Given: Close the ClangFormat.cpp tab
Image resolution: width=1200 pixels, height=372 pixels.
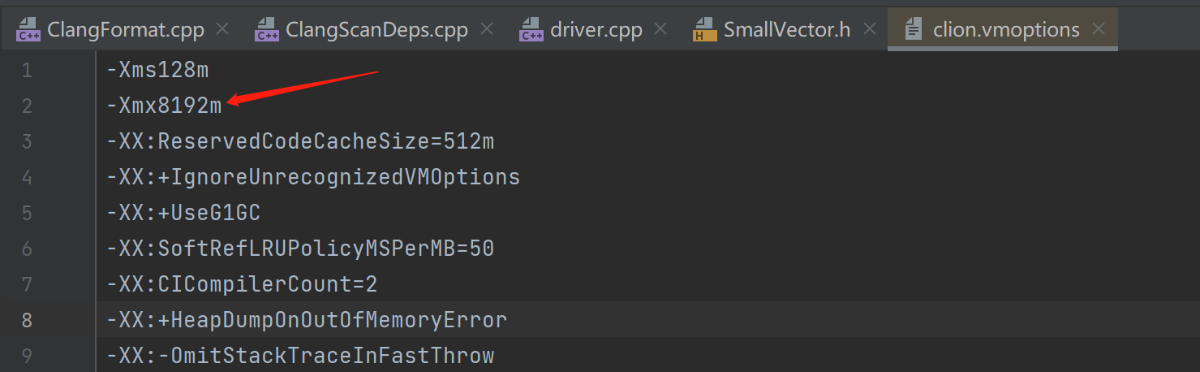Looking at the screenshot, I should pyautogui.click(x=222, y=30).
